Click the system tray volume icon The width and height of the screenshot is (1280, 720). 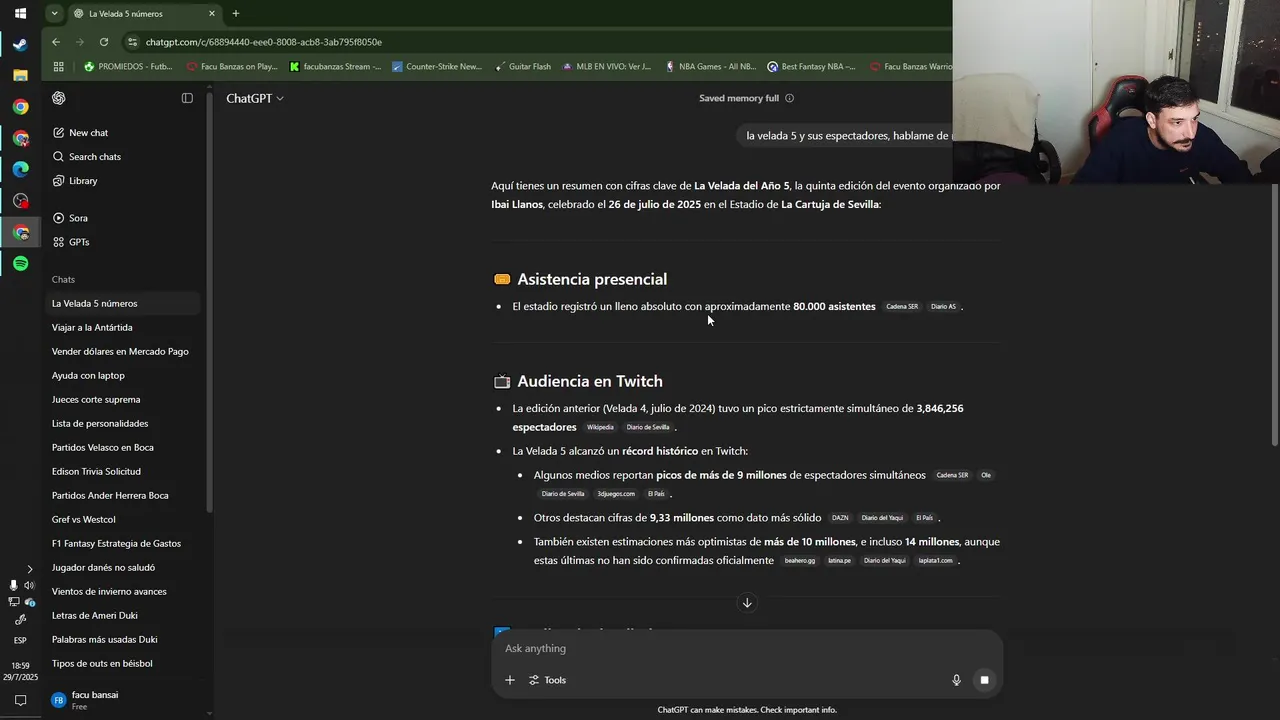click(x=29, y=585)
